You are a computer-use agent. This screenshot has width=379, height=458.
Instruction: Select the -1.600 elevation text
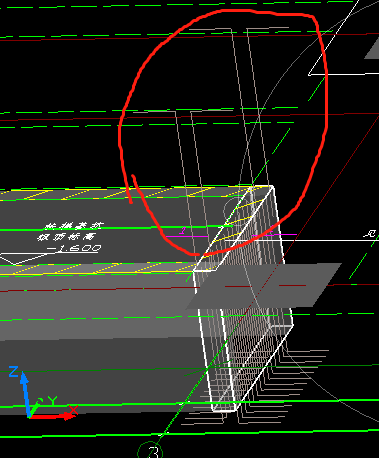pos(74,248)
